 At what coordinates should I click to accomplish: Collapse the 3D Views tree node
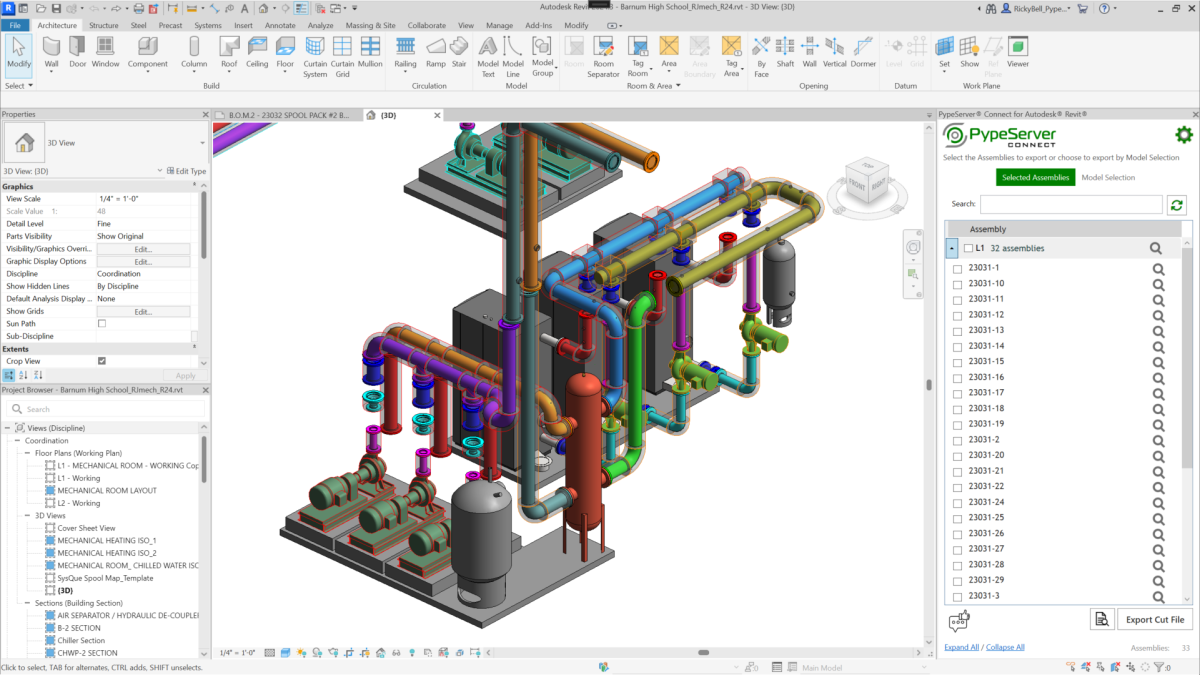[27, 516]
